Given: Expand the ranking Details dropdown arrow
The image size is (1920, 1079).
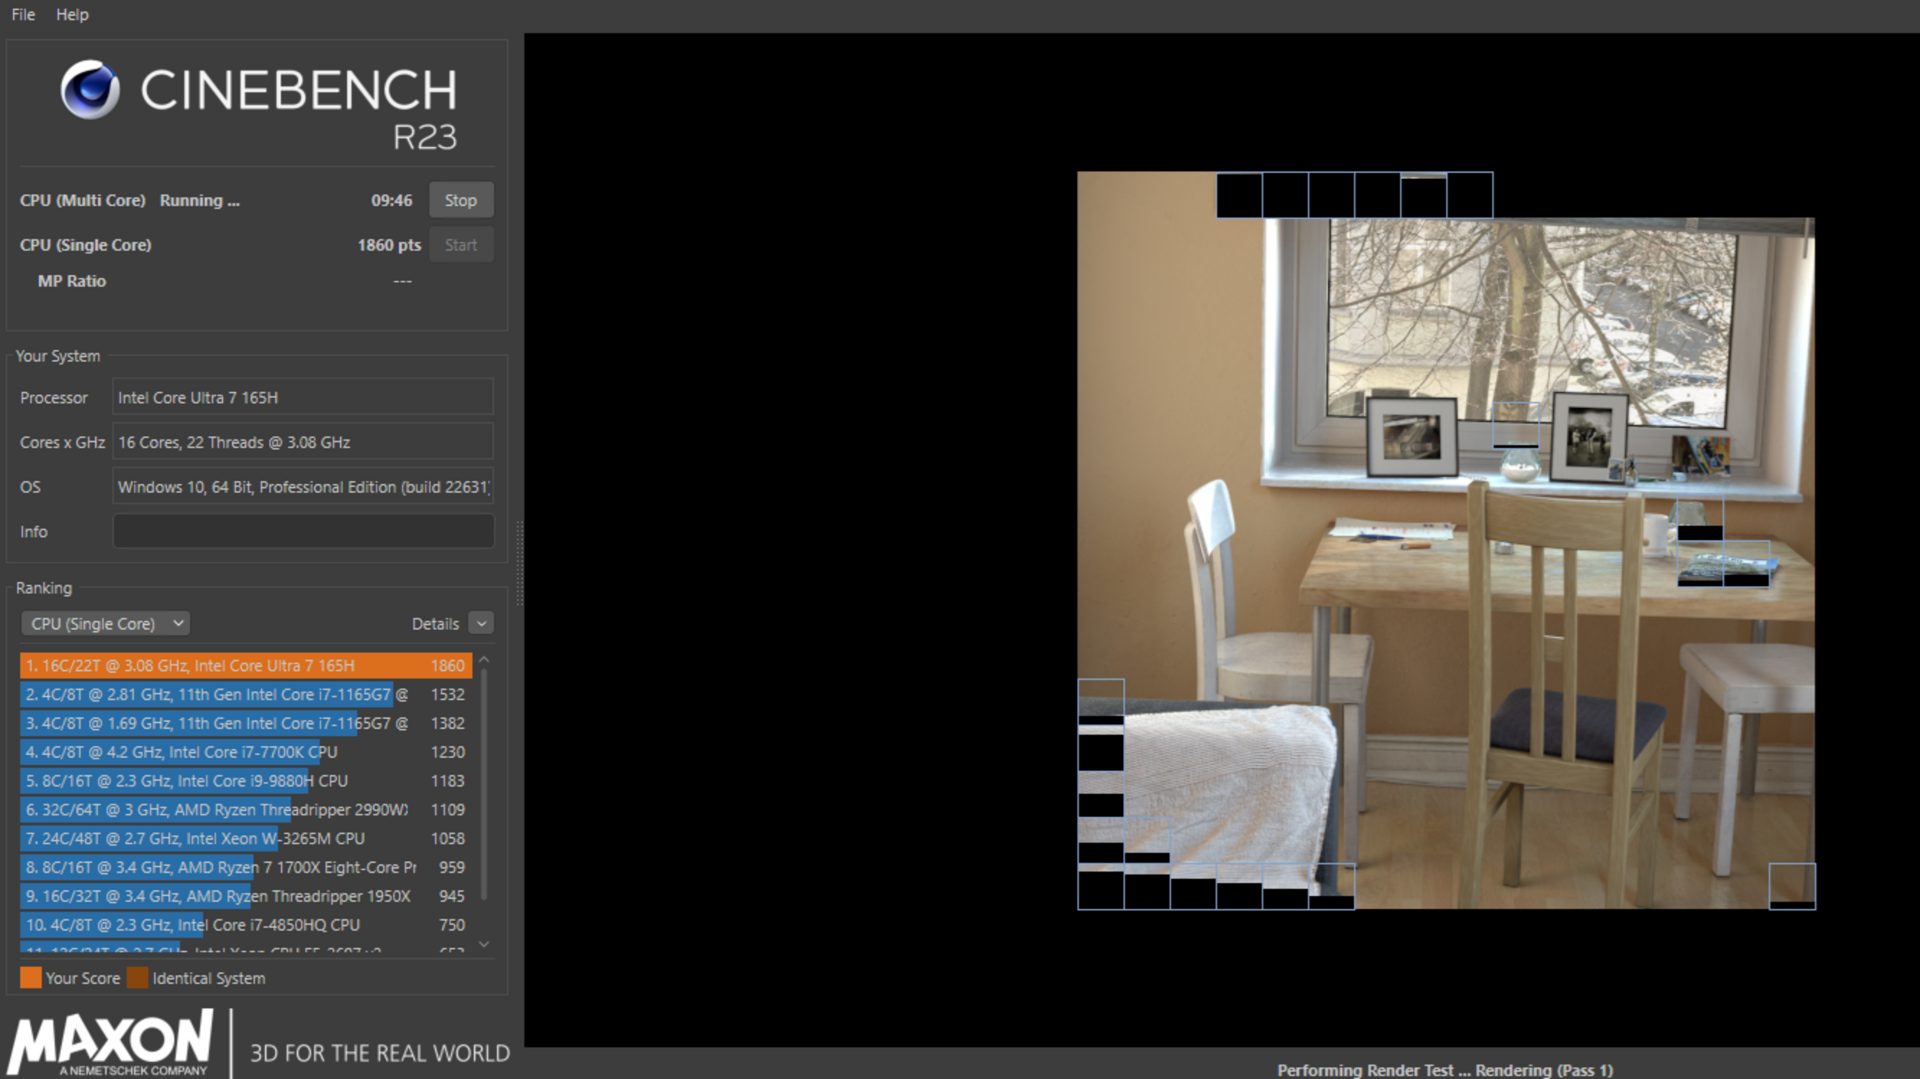Looking at the screenshot, I should coord(481,623).
